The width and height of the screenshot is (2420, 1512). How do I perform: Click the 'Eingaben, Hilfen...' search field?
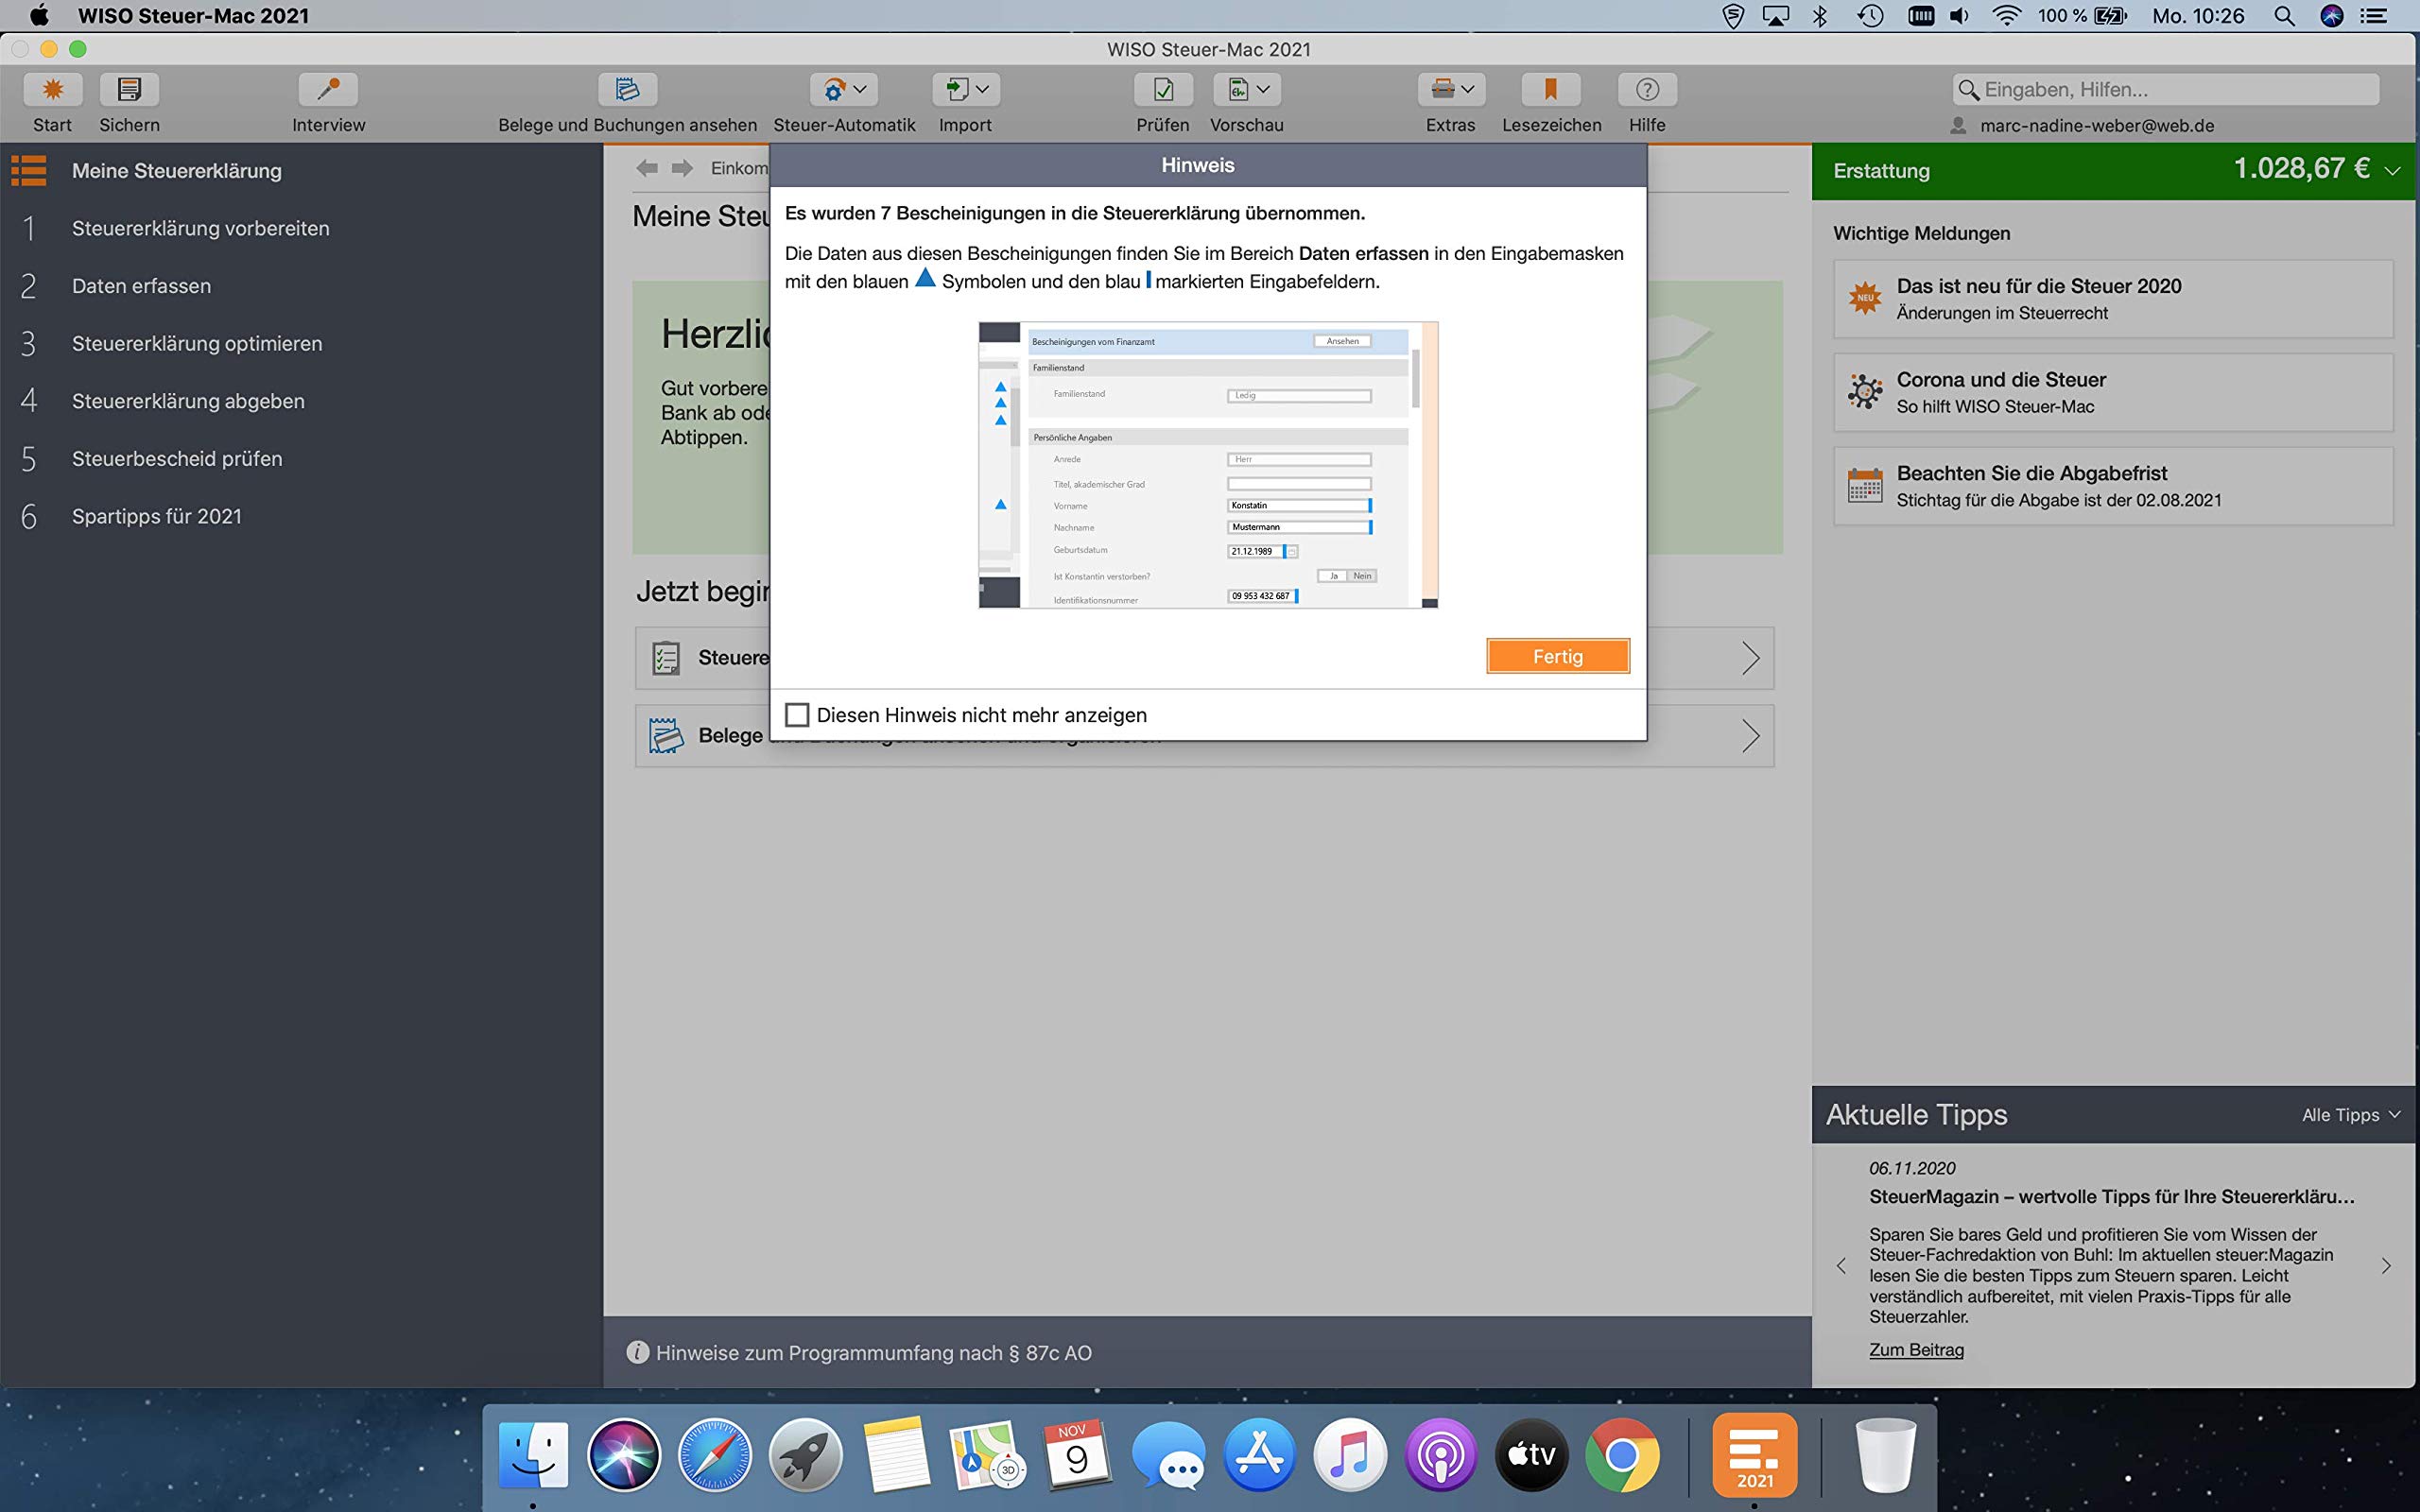[2166, 89]
